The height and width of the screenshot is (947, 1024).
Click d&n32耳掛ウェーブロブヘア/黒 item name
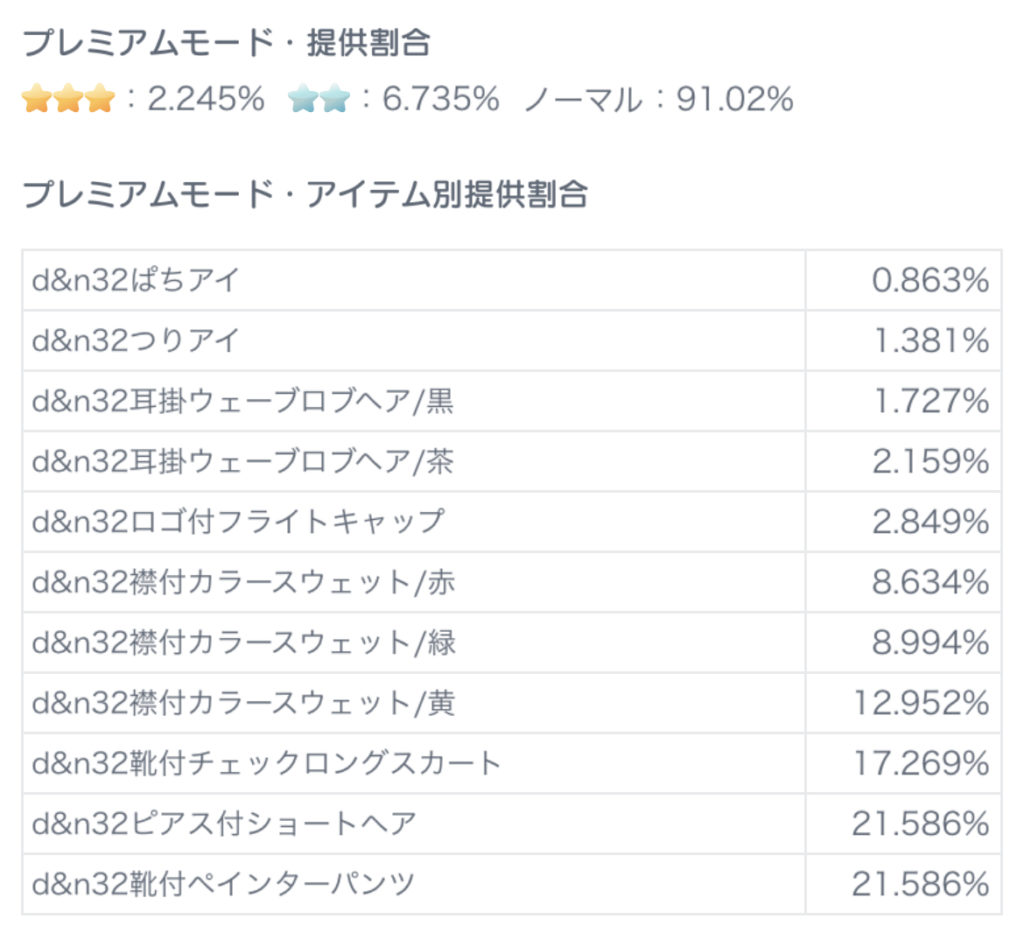coord(243,402)
